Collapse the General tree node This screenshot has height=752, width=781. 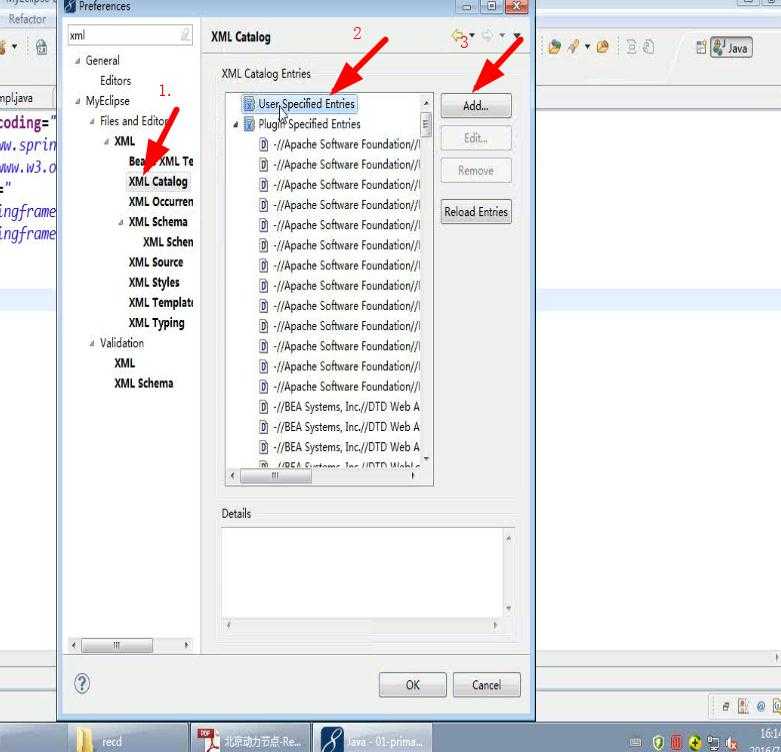coord(77,61)
